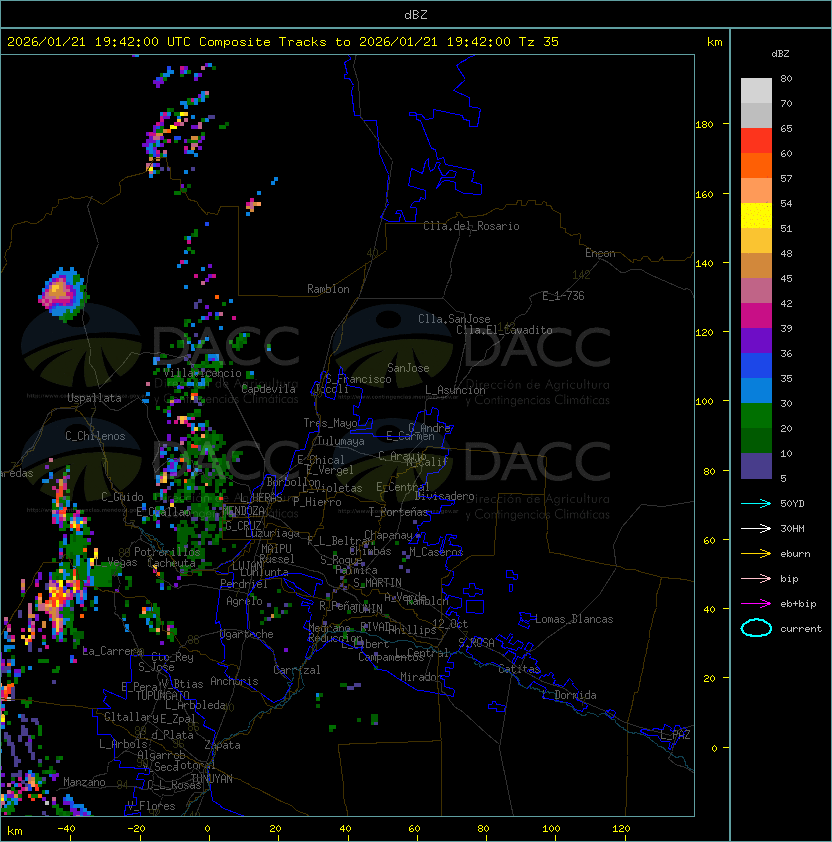Click the 'Tz 35' text in header

point(539,42)
